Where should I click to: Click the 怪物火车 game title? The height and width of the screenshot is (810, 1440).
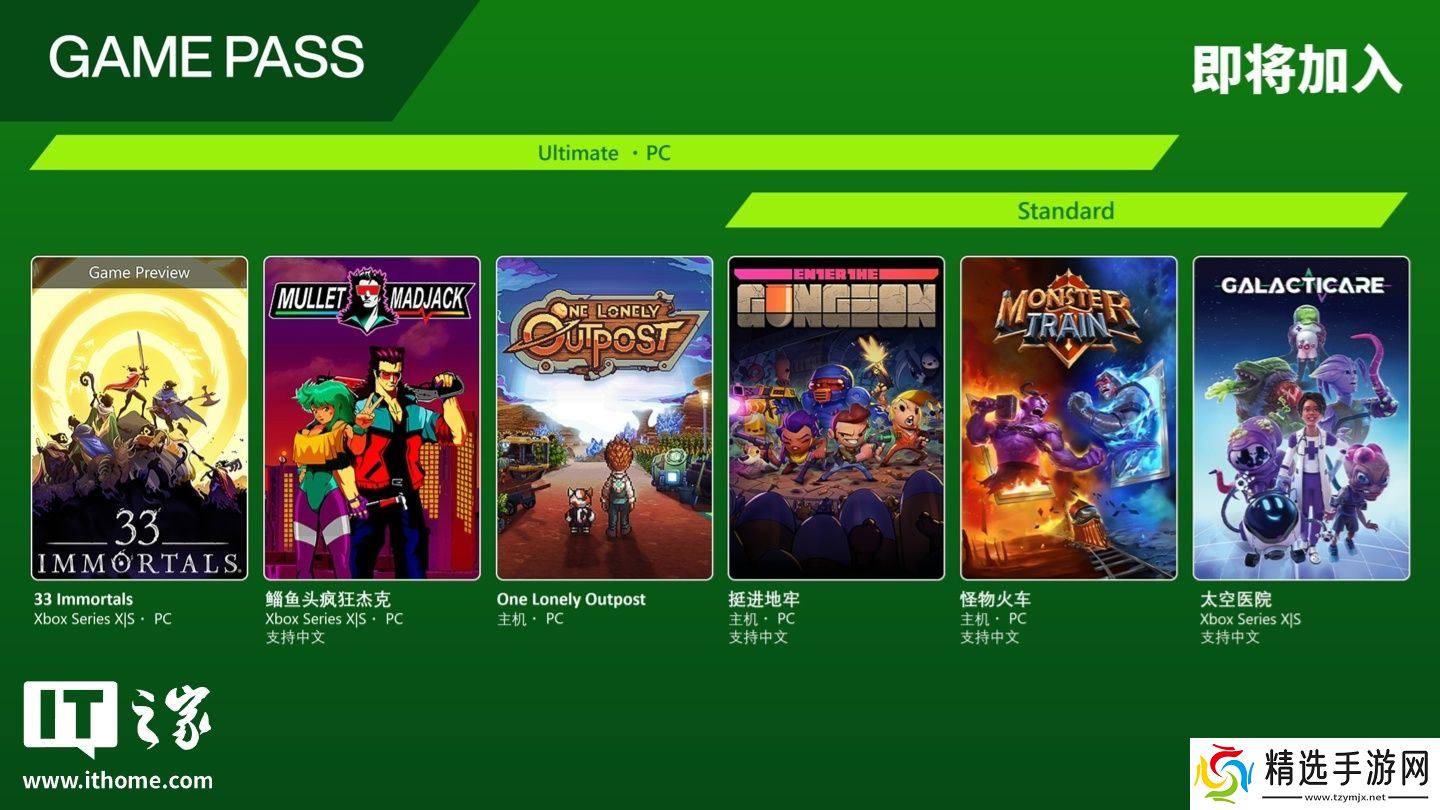point(995,599)
